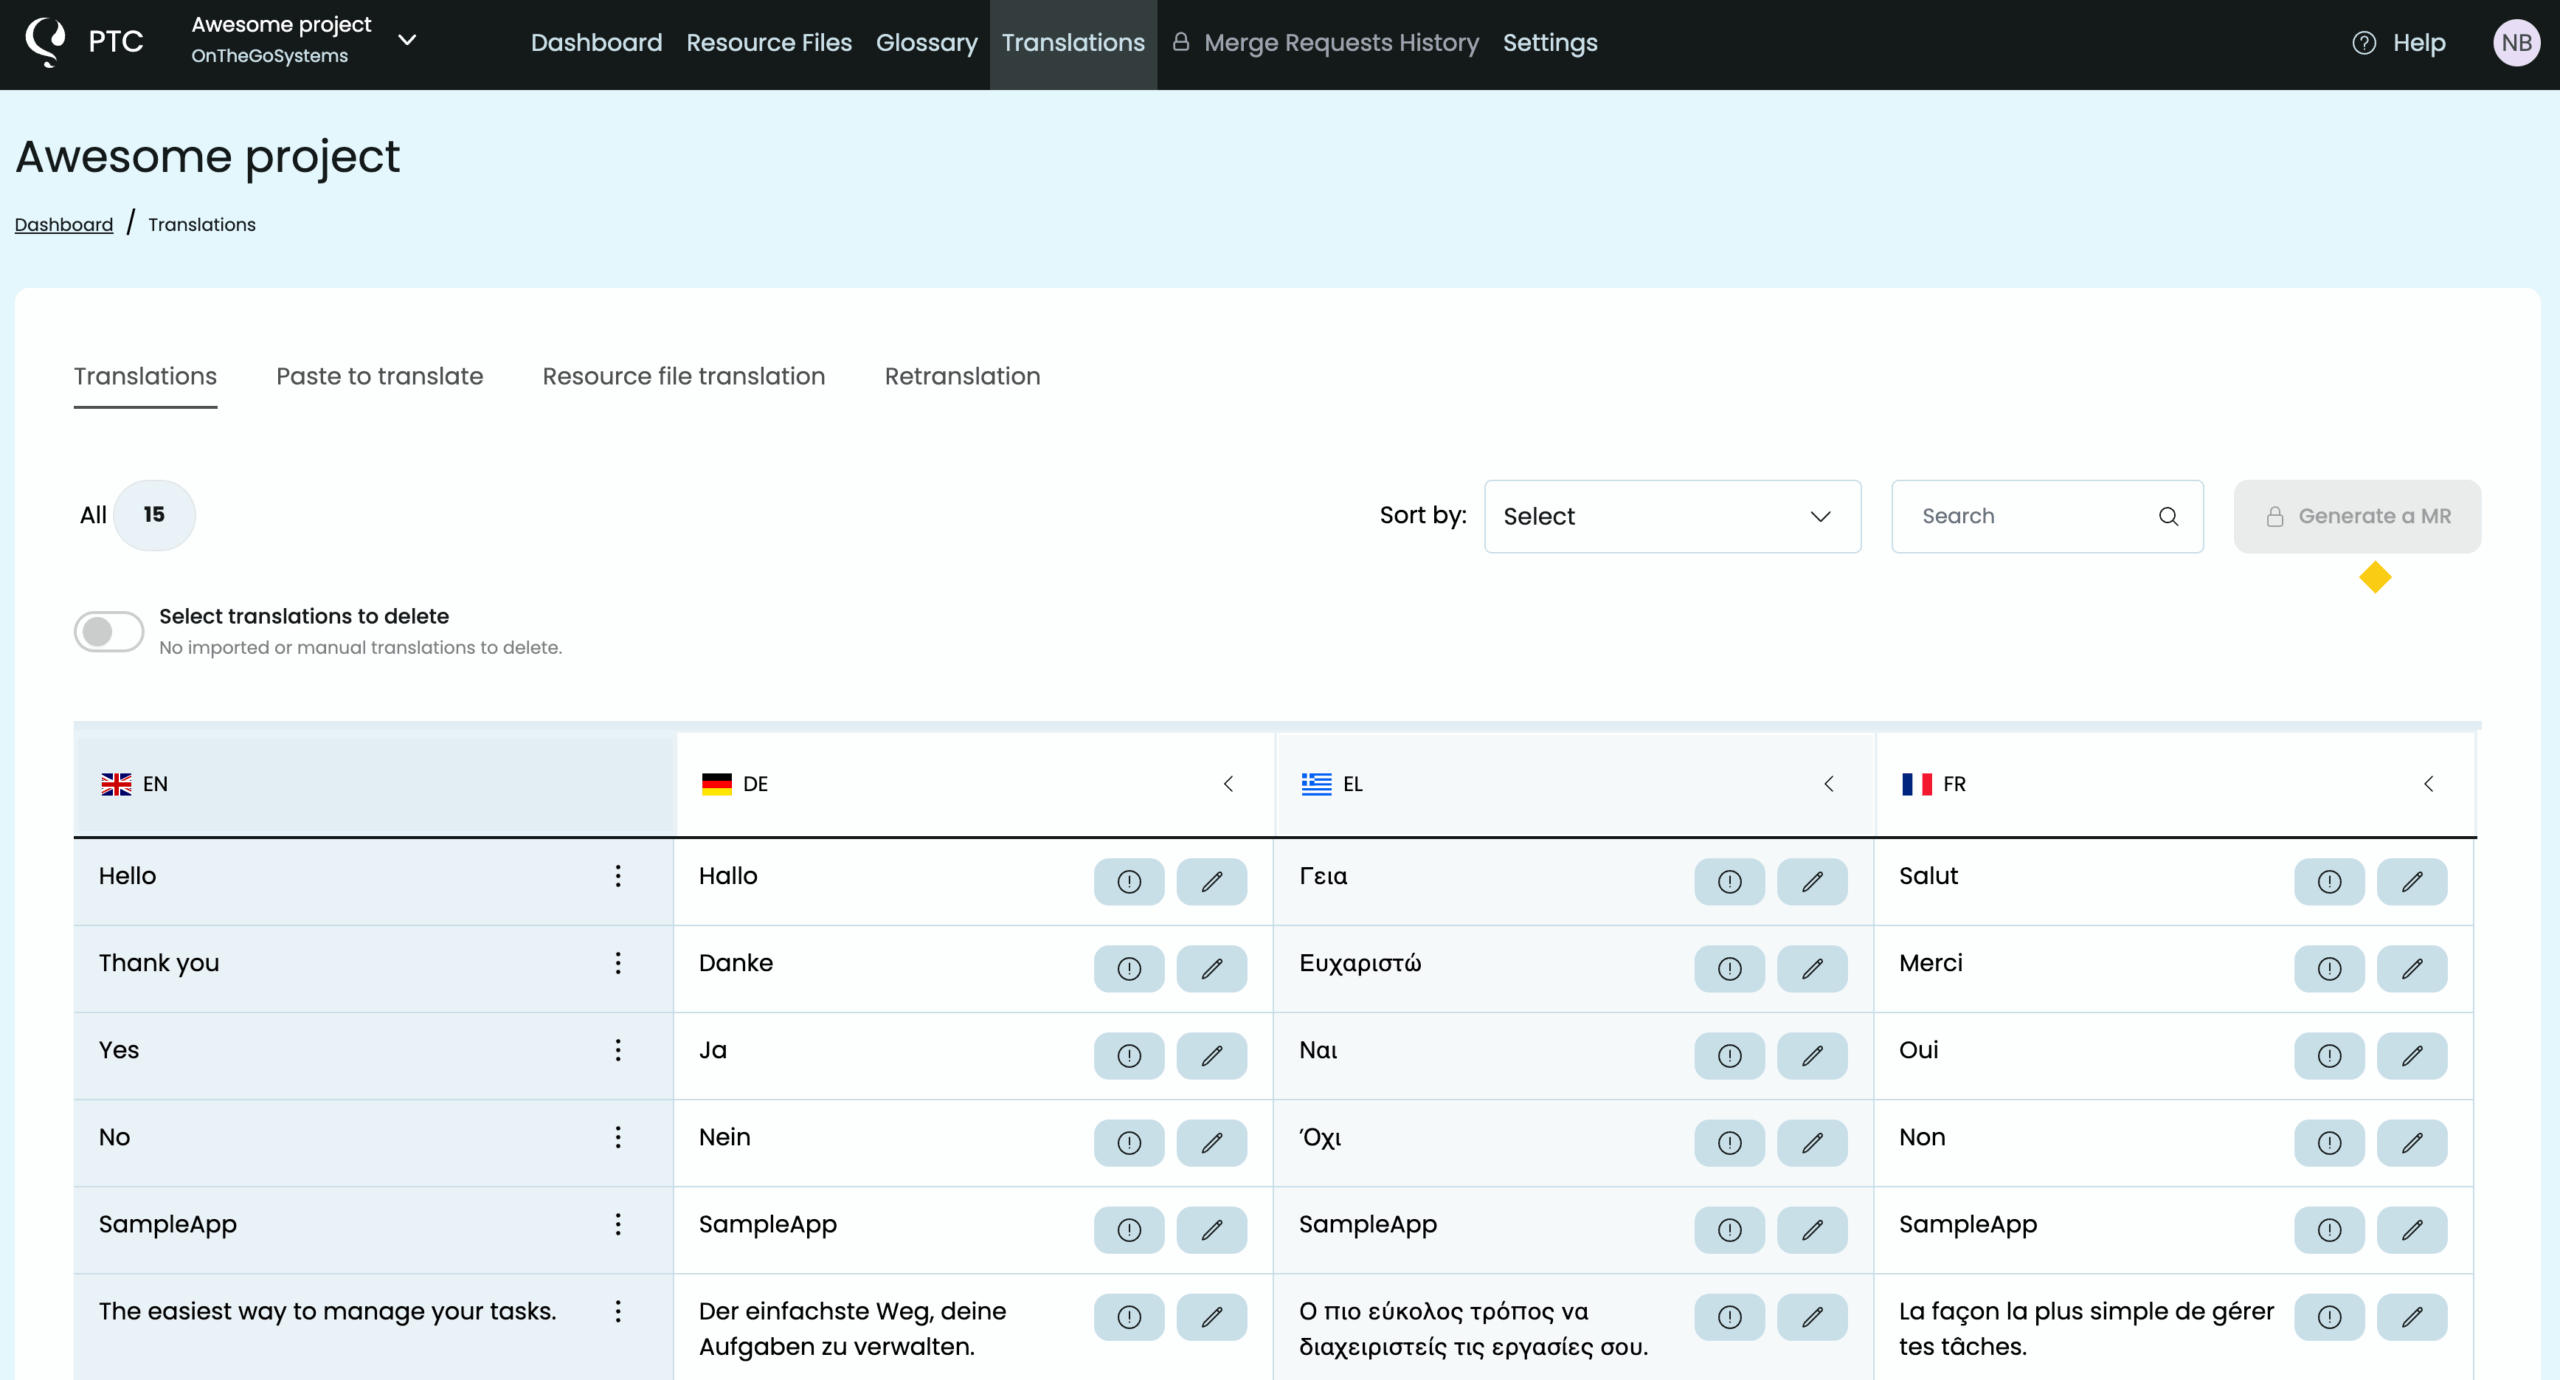Edit the German translation Danke
2560x1380 pixels.
pyautogui.click(x=1212, y=968)
